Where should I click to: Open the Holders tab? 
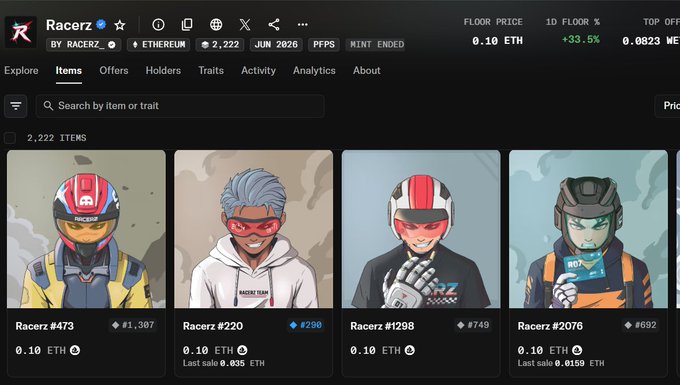coord(163,70)
